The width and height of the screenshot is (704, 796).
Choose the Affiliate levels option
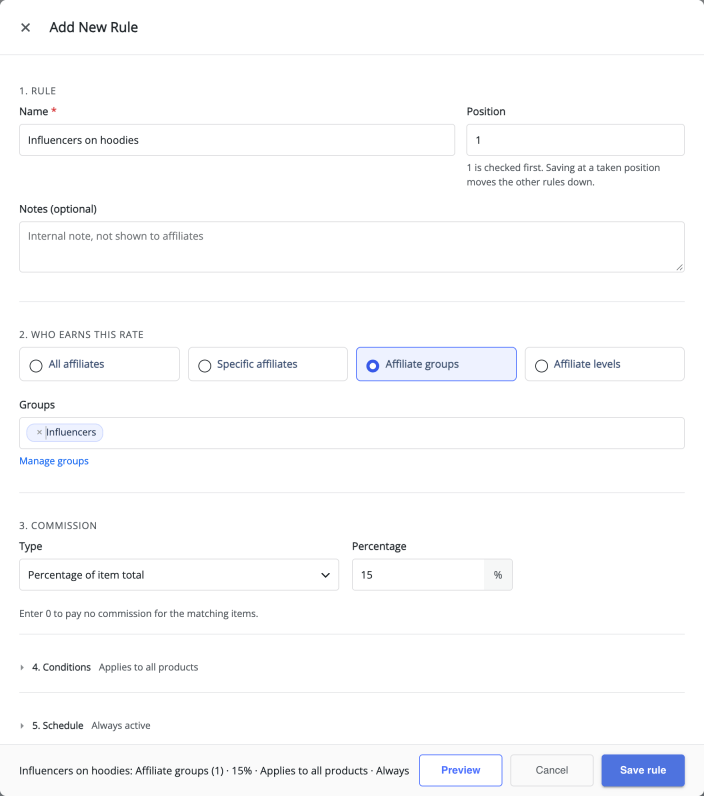605,364
